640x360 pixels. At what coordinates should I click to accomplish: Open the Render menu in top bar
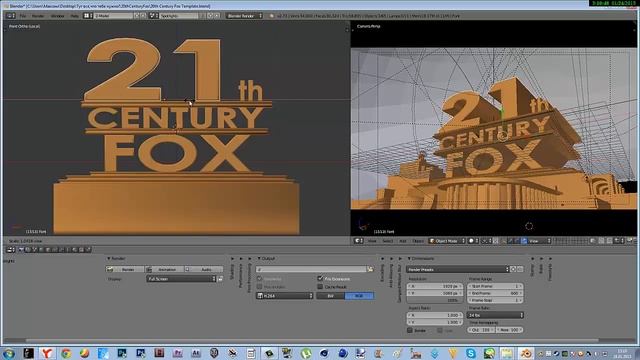(38, 16)
